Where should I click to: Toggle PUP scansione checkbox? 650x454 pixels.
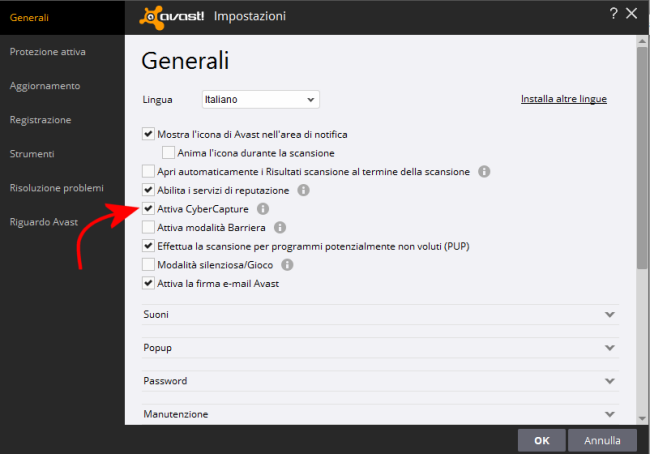pyautogui.click(x=148, y=246)
